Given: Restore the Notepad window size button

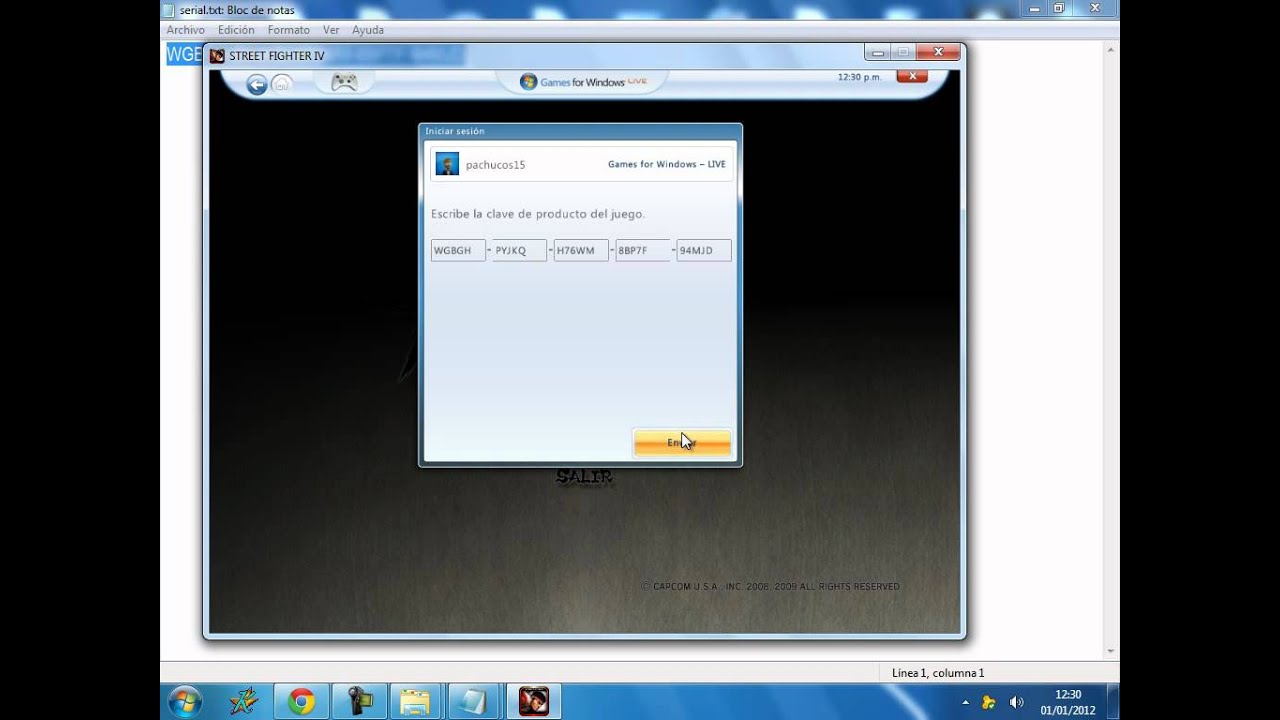Looking at the screenshot, I should [x=1059, y=8].
